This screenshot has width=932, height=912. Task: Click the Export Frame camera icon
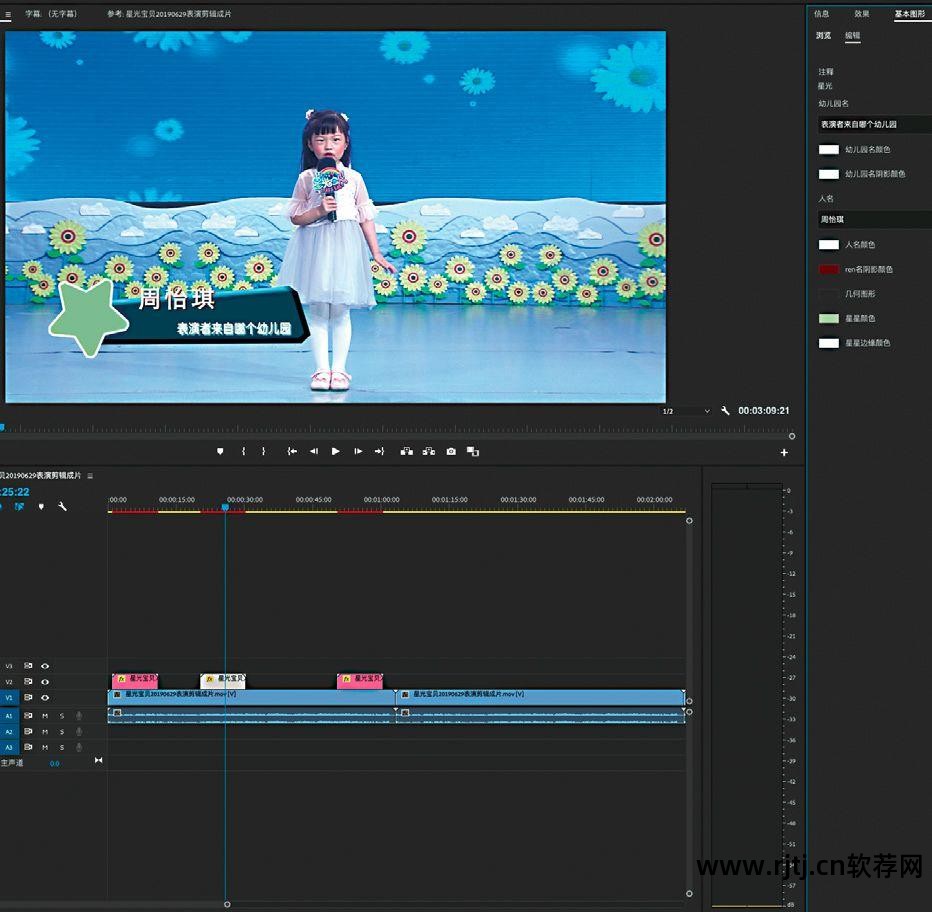[451, 451]
